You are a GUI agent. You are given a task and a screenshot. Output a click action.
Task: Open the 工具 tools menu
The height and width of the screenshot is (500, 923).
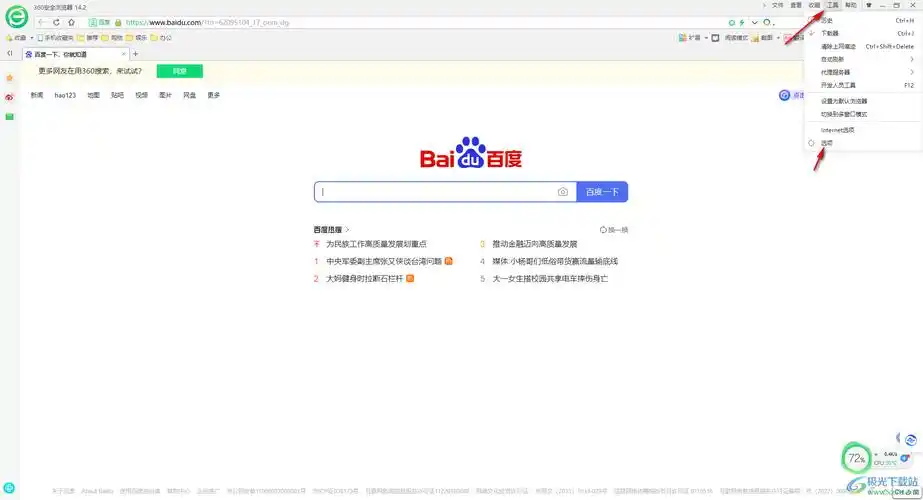click(832, 5)
